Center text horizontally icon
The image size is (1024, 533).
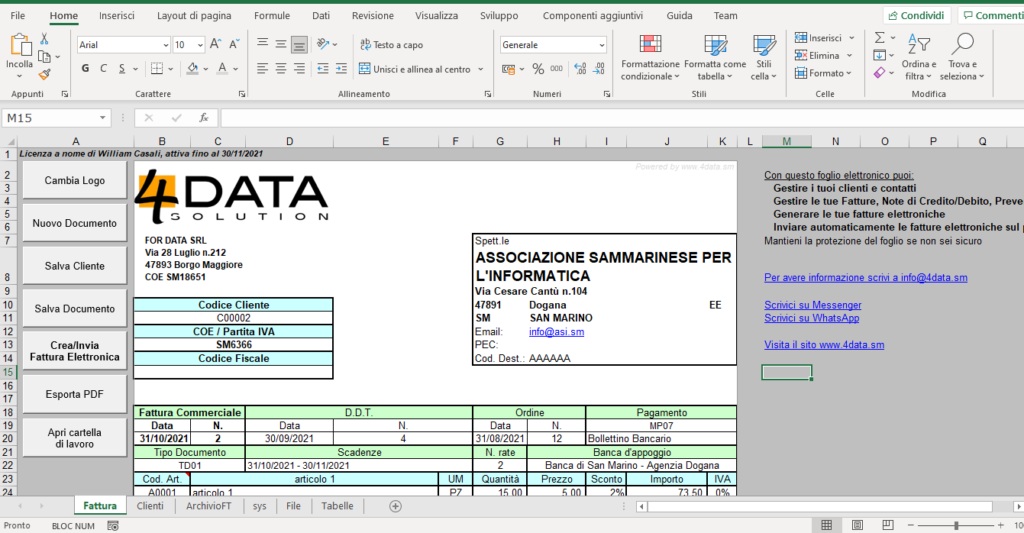281,68
